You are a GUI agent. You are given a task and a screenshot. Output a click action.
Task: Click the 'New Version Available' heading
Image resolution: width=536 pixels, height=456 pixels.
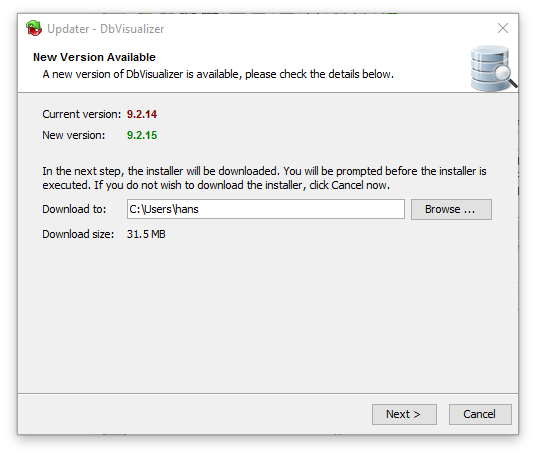click(x=94, y=57)
